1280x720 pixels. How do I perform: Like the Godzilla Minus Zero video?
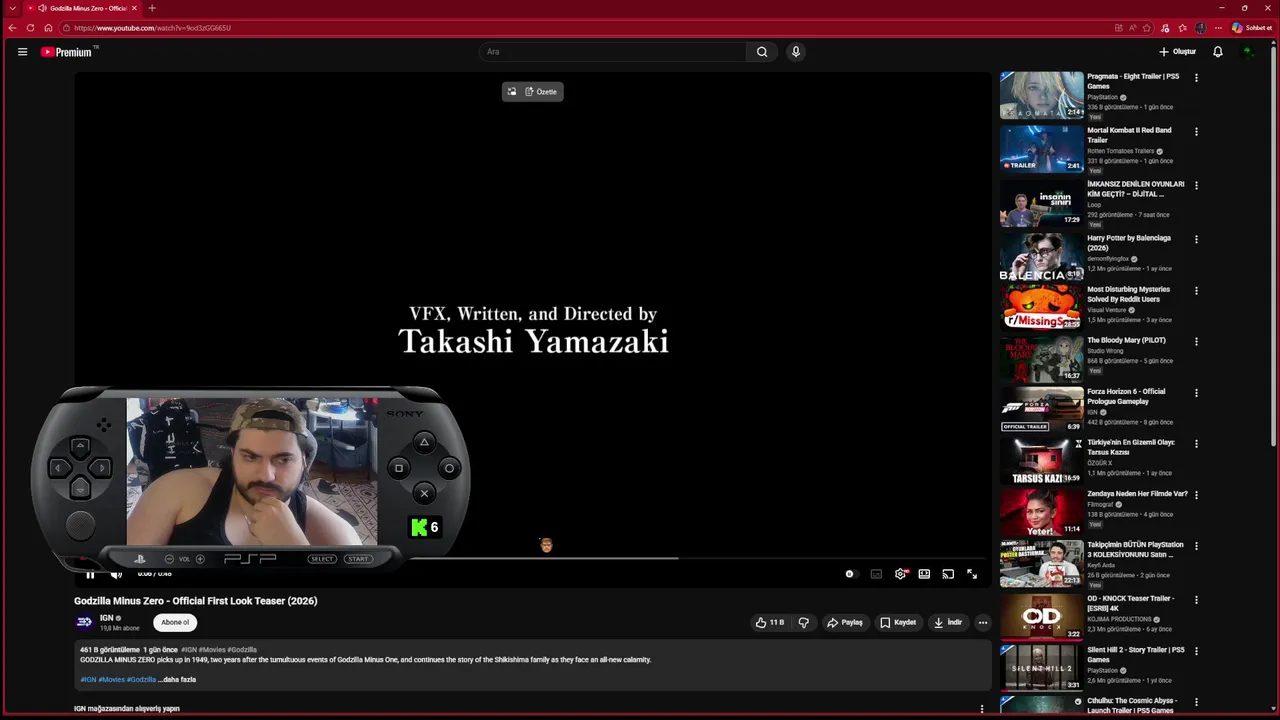pos(770,622)
